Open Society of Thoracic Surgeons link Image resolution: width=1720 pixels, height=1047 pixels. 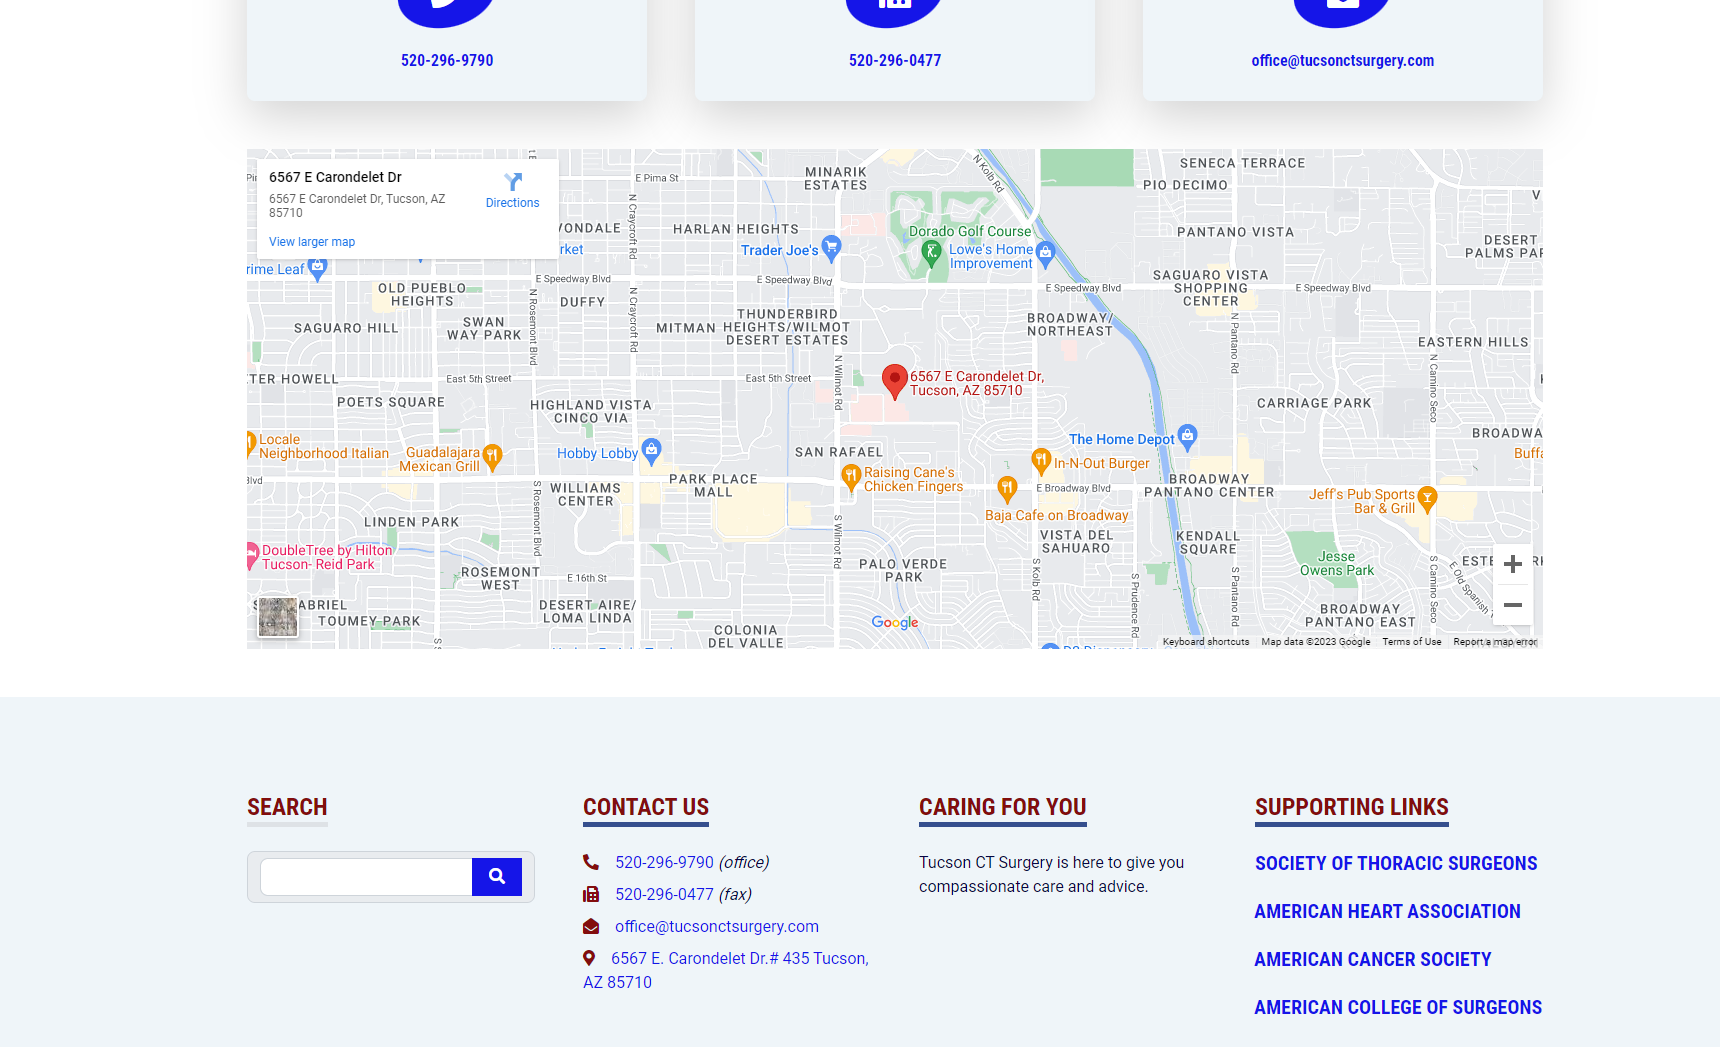1396,863
